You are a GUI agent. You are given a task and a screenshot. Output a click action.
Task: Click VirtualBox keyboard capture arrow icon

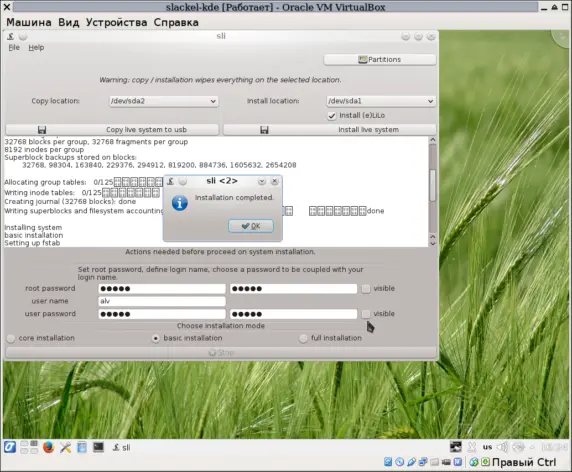click(486, 462)
